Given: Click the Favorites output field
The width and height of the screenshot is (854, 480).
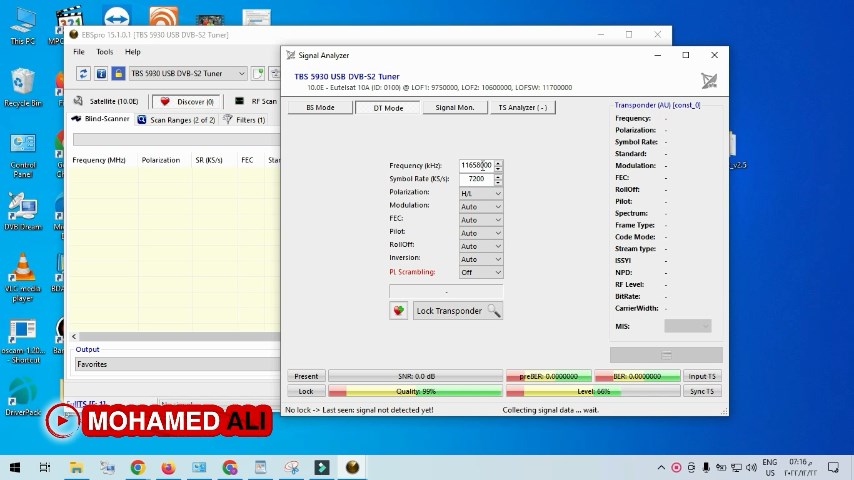Looking at the screenshot, I should tap(177, 364).
